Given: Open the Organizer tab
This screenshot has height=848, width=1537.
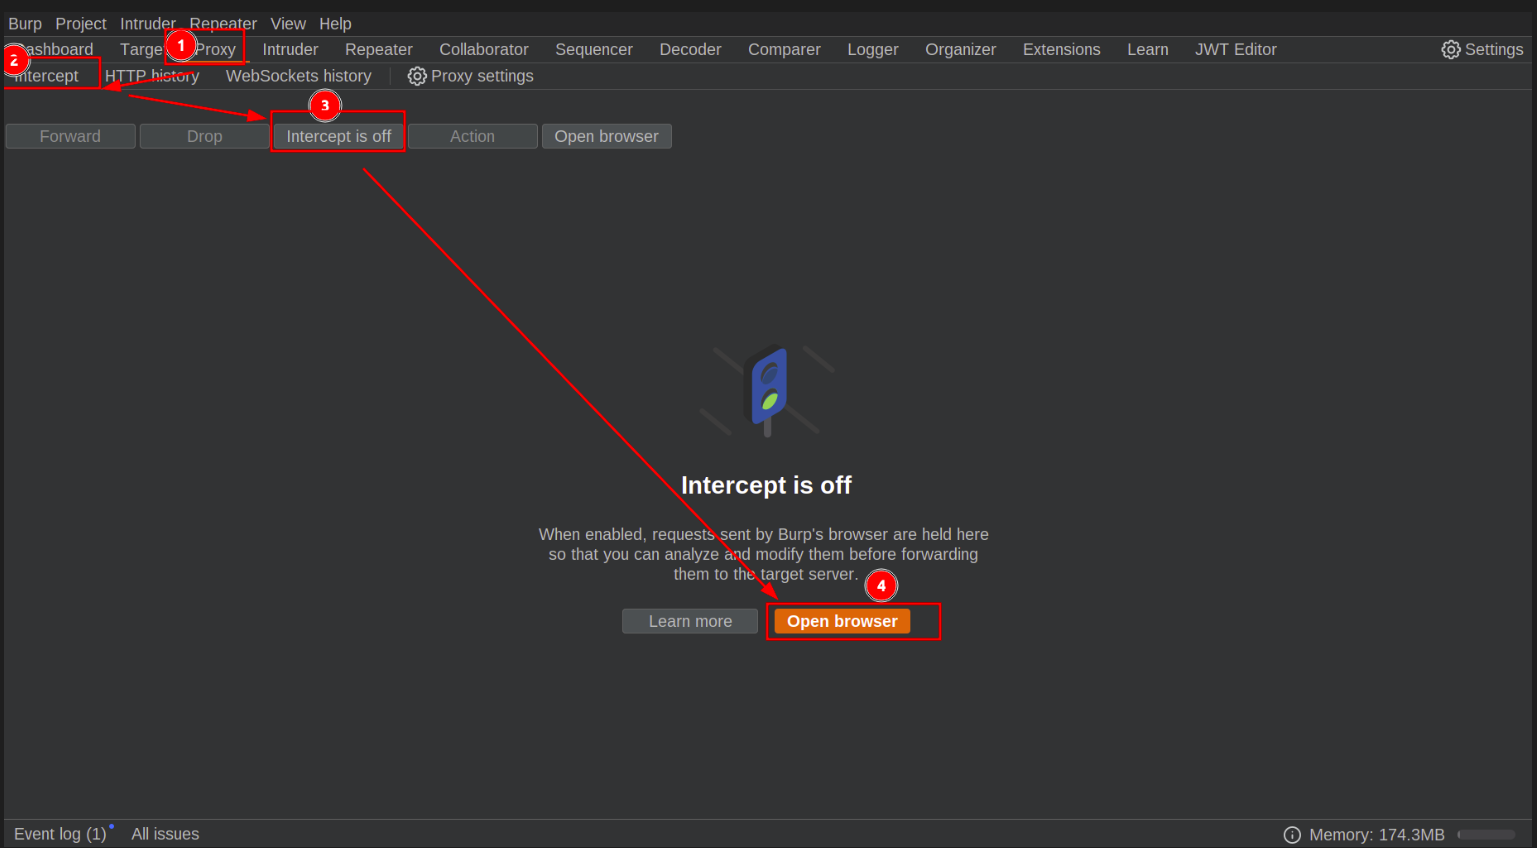Looking at the screenshot, I should pyautogui.click(x=961, y=49).
